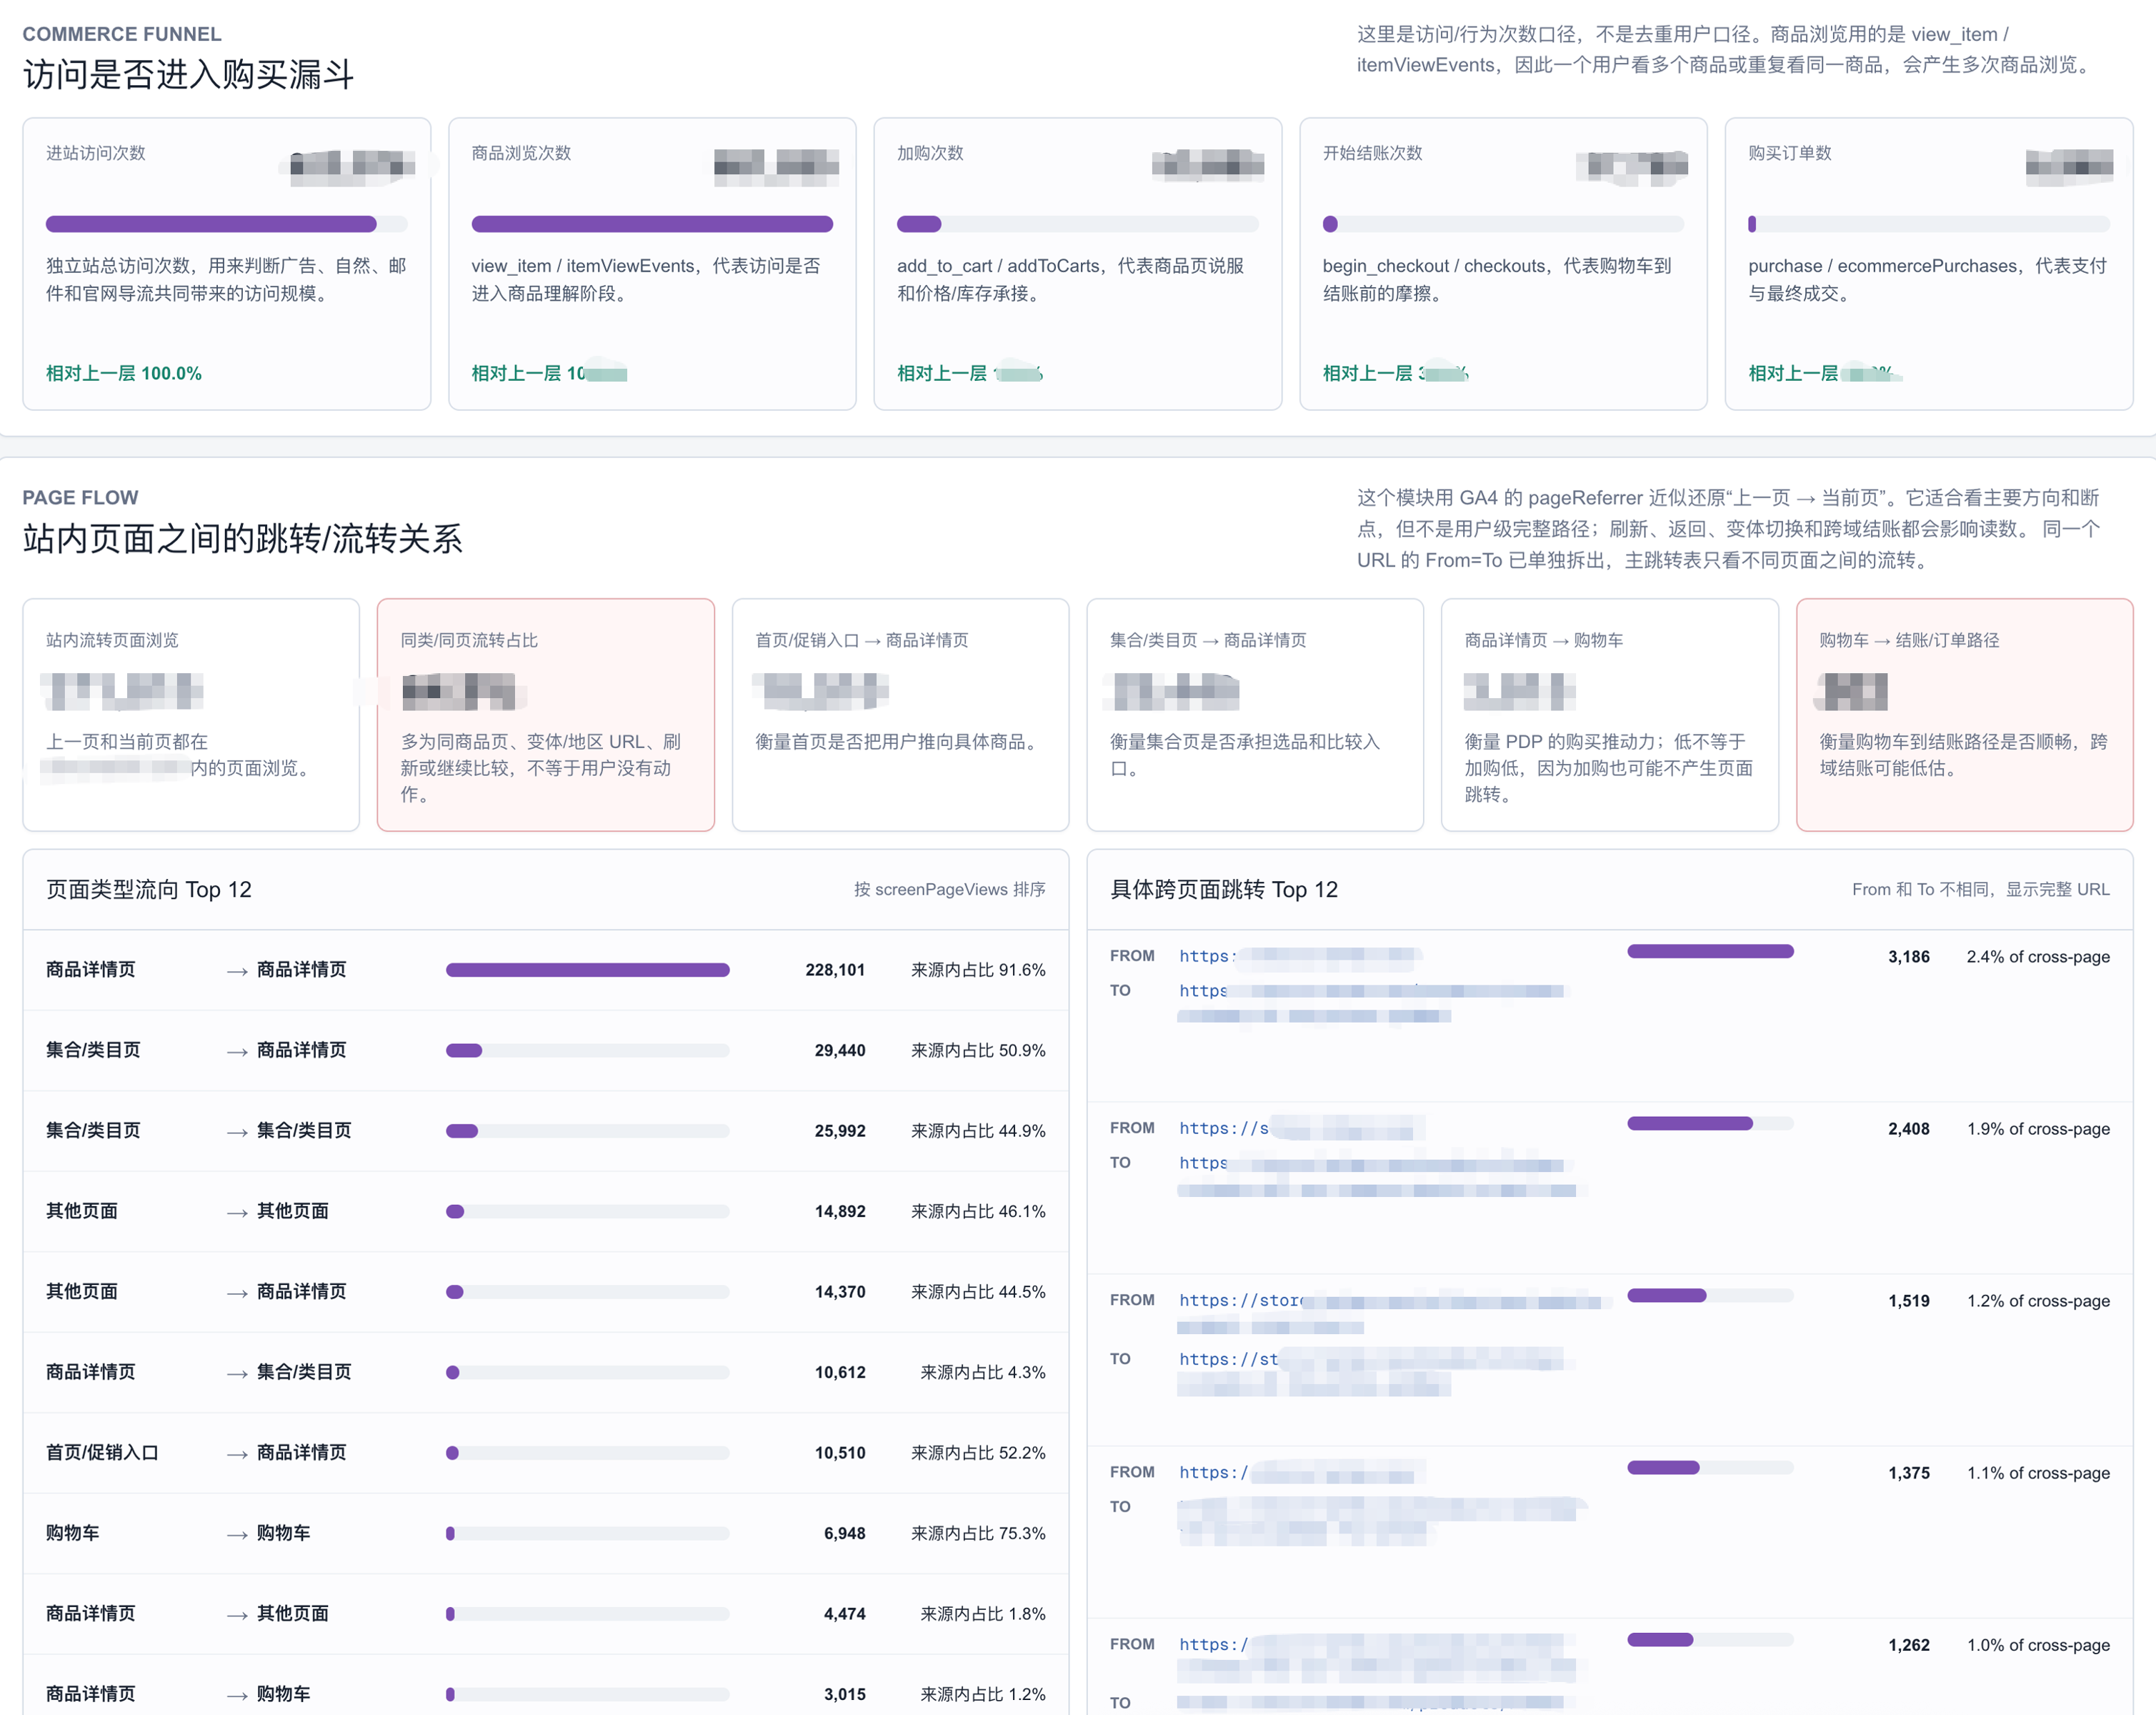The height and width of the screenshot is (1715, 2156).
Task: Click the value 4,474 in flow table
Action: click(844, 1614)
